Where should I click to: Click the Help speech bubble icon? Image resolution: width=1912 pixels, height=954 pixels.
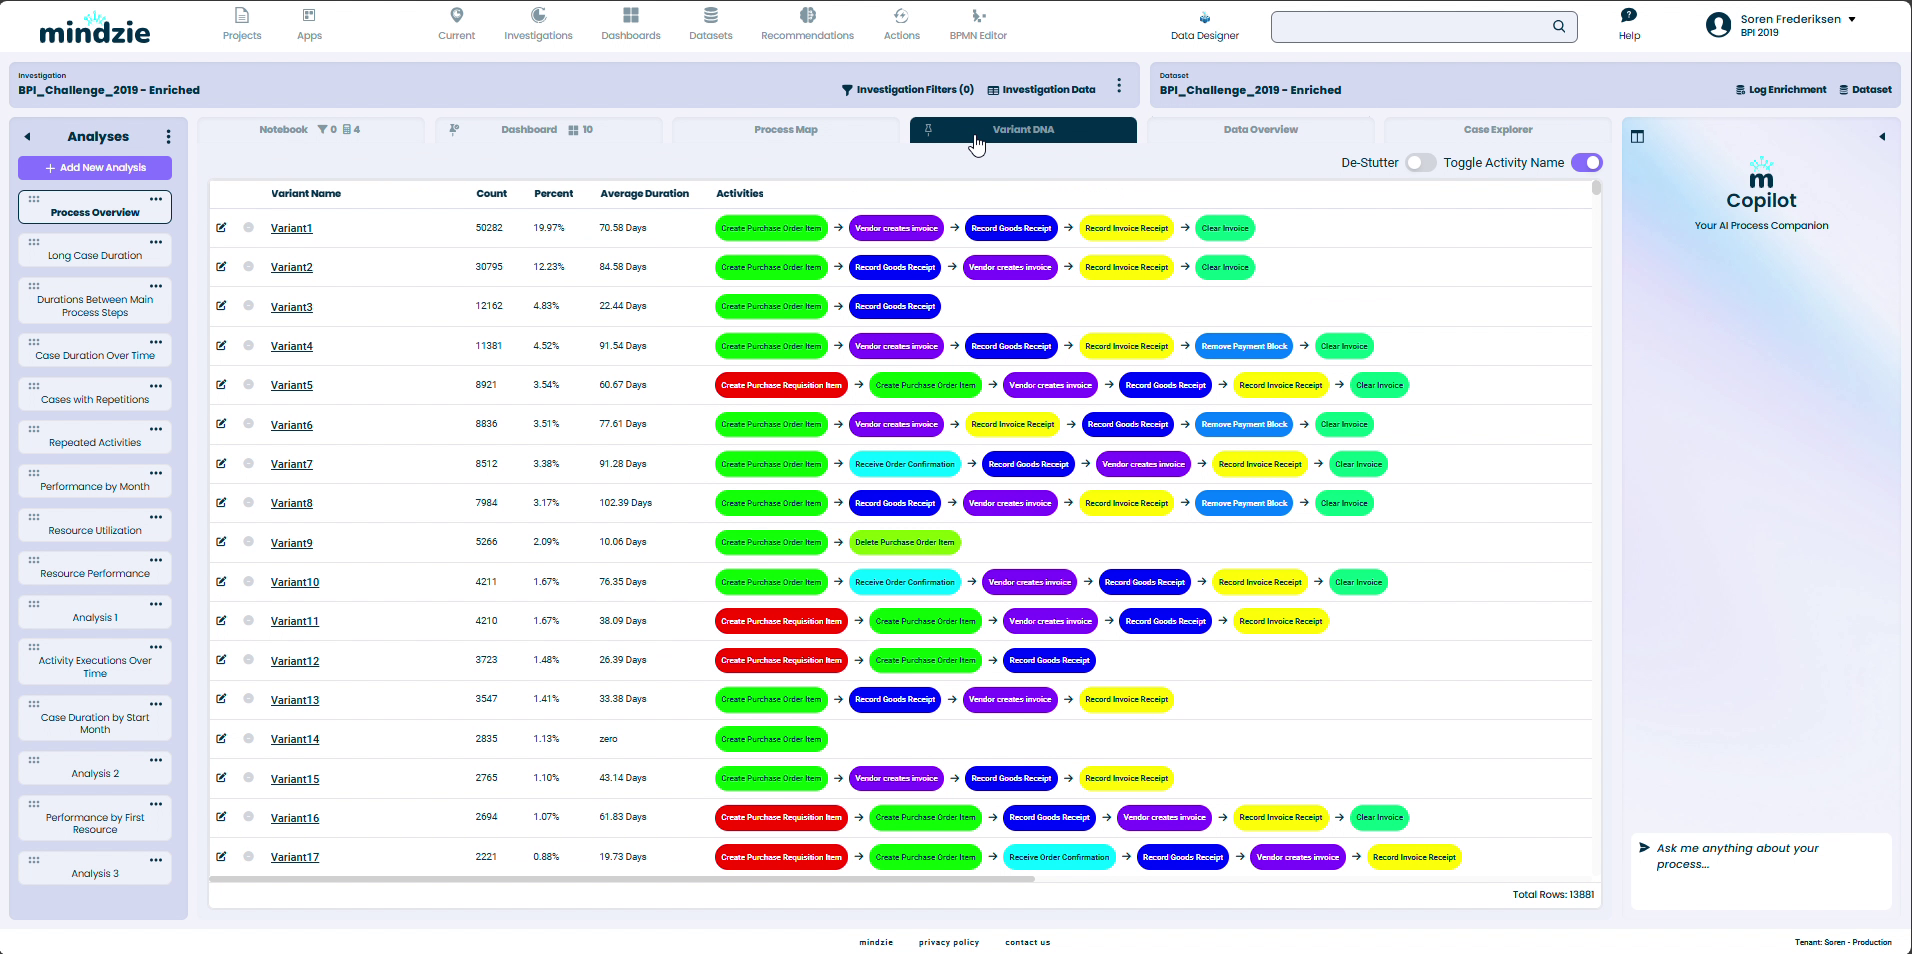click(1629, 15)
